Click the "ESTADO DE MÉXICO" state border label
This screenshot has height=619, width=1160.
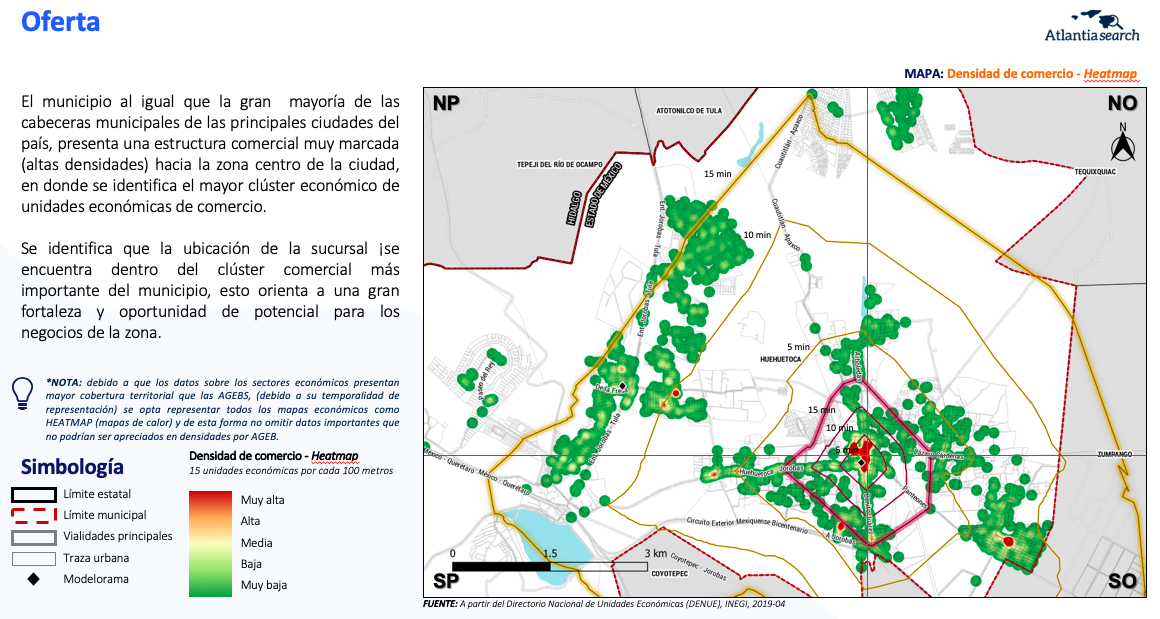[x=604, y=195]
